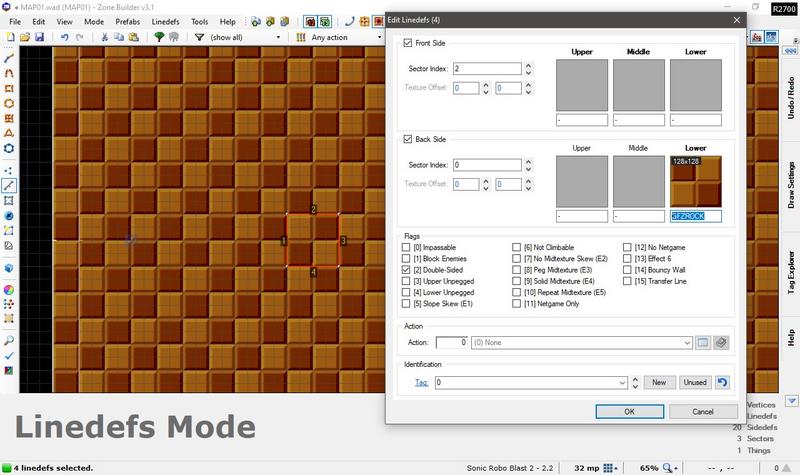Open the Prefabs menu
This screenshot has height=475, width=800.
point(127,20)
